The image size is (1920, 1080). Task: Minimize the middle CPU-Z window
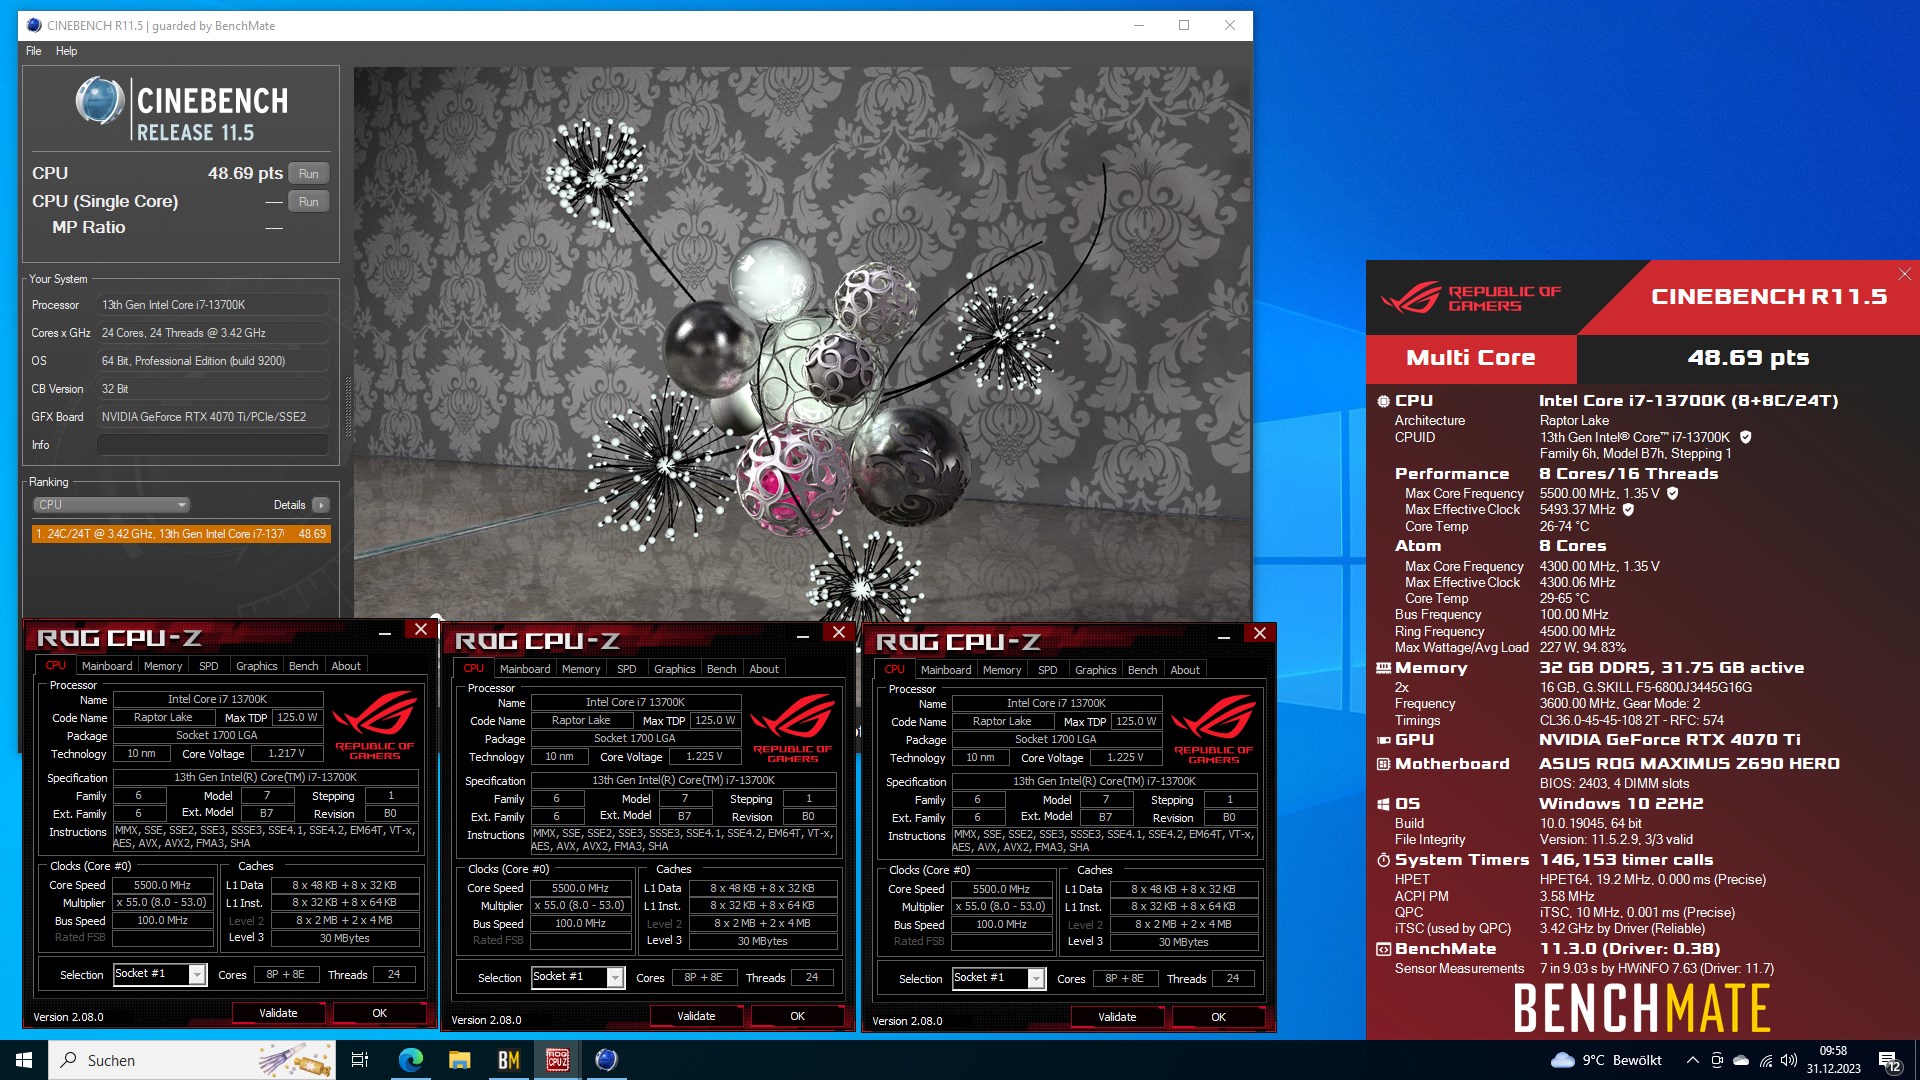(802, 633)
